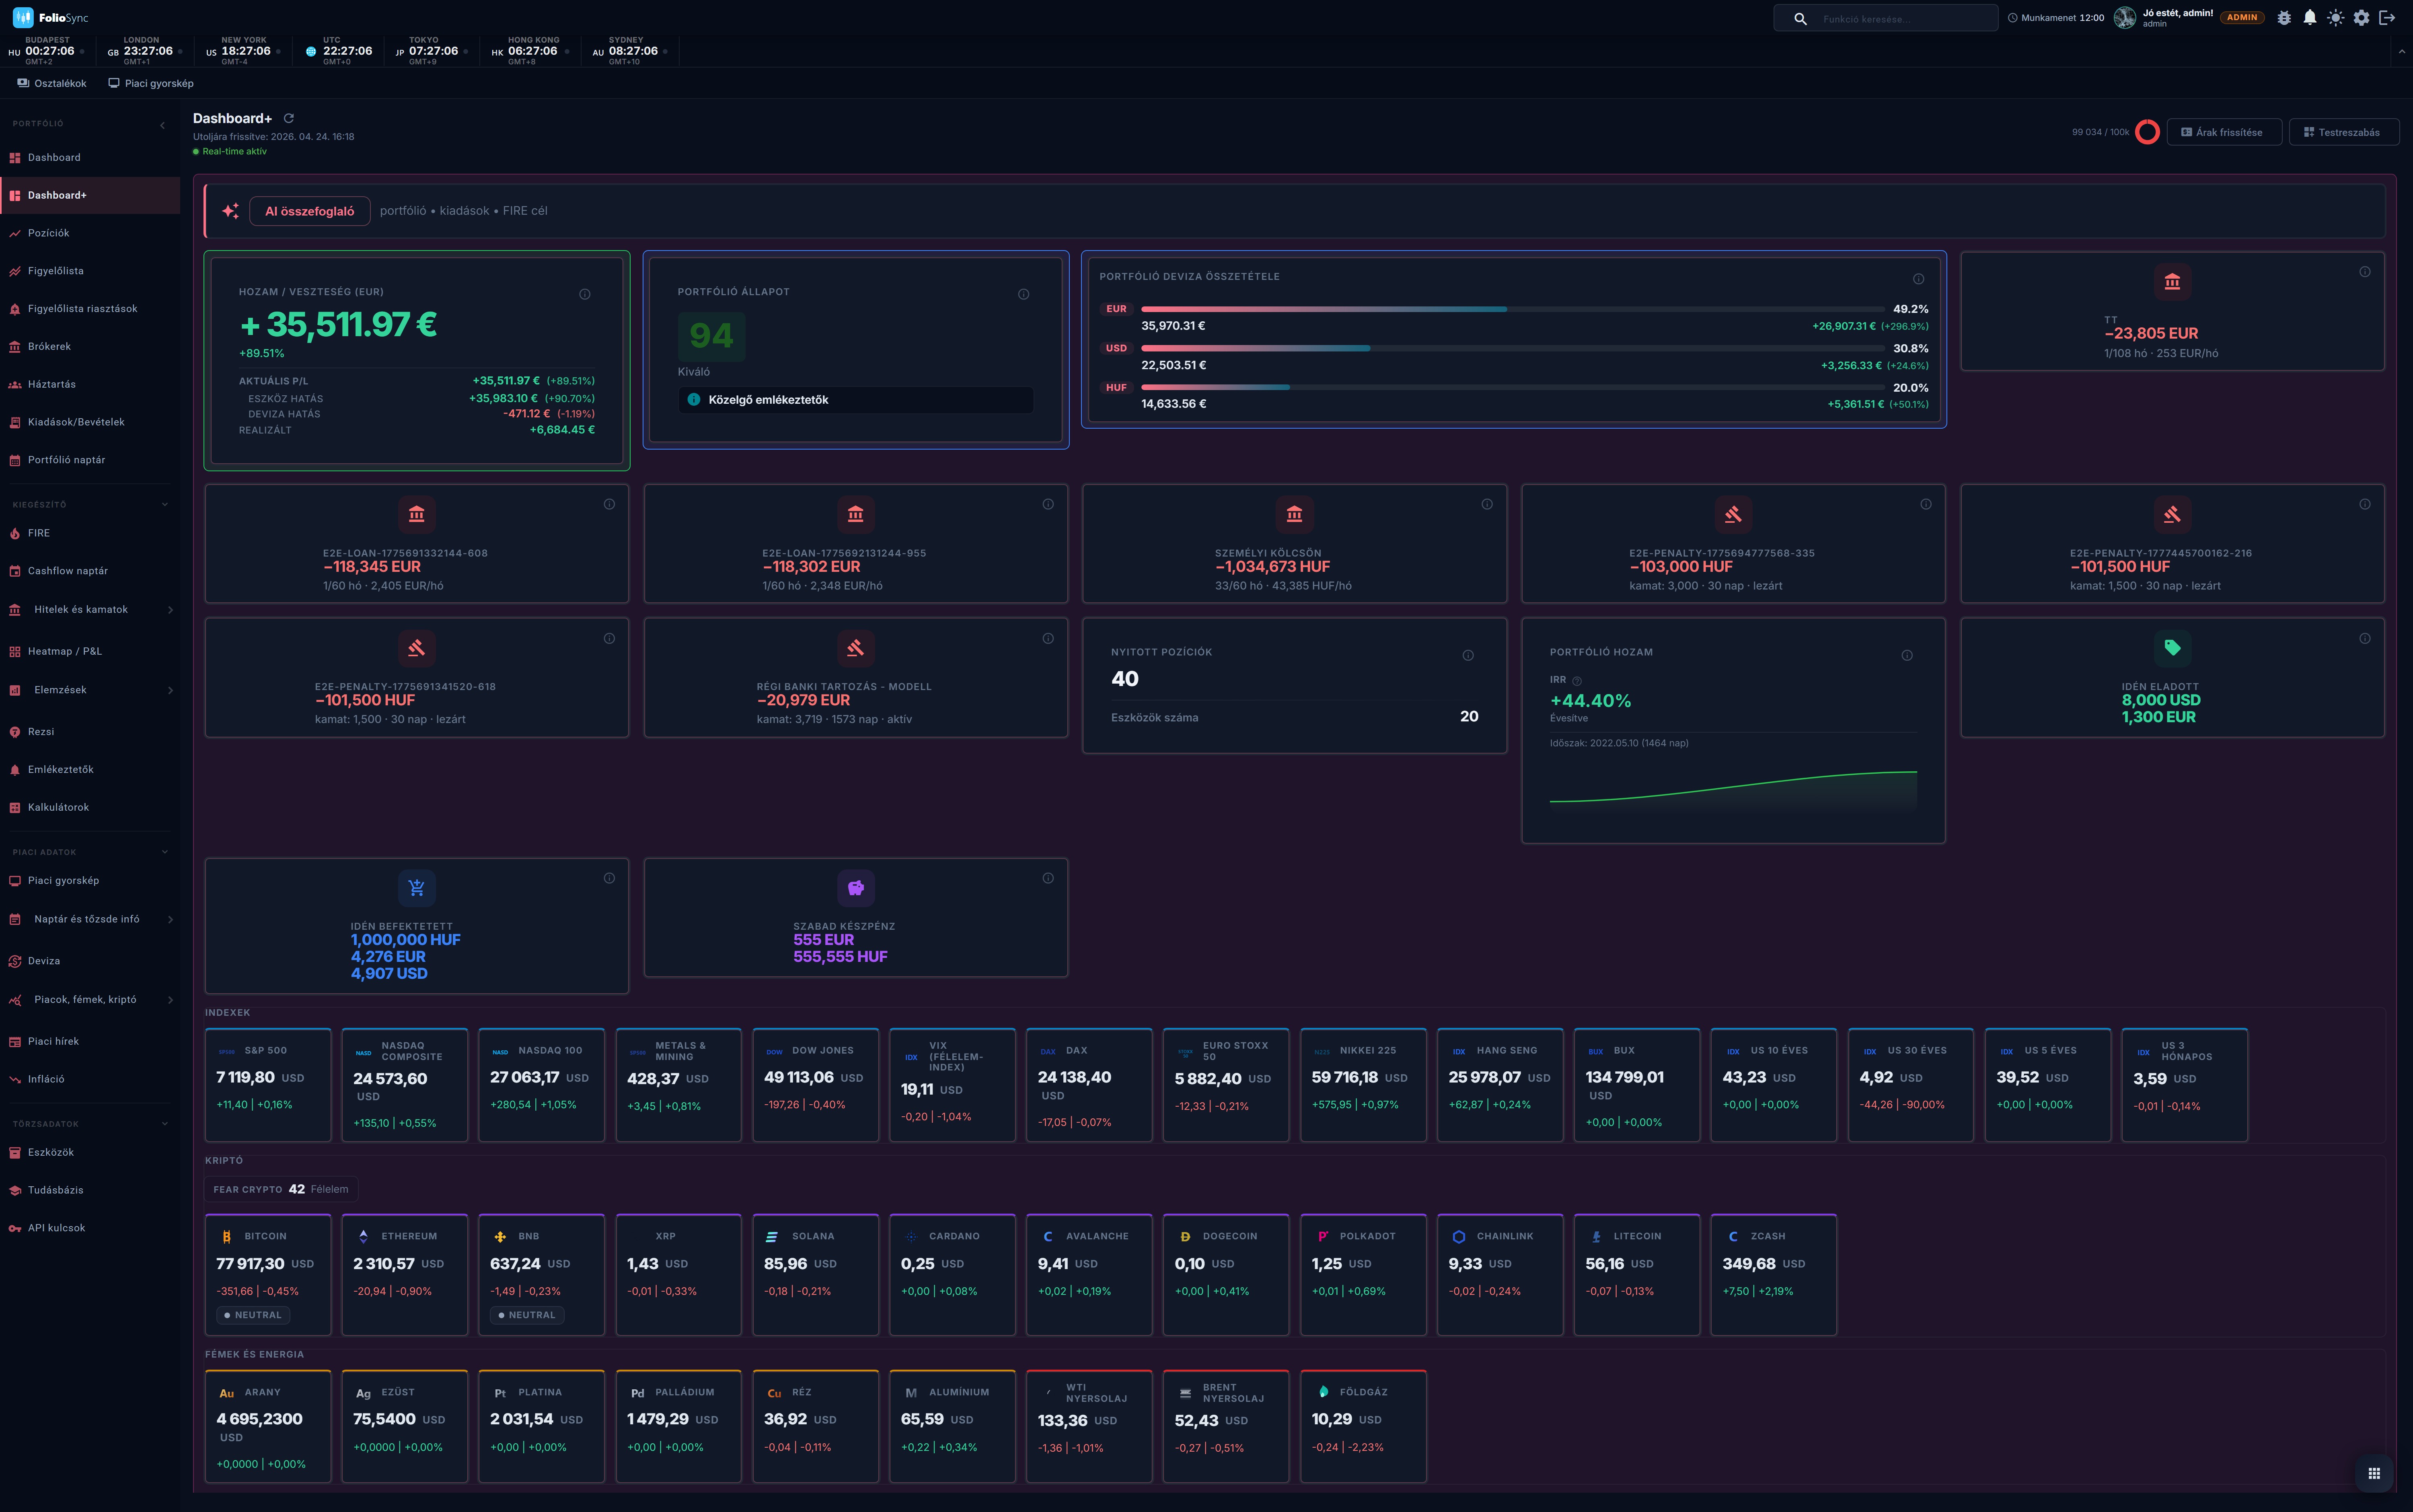The image size is (2413, 1512).
Task: Click the API kulcsok key icon
Action: [15, 1228]
